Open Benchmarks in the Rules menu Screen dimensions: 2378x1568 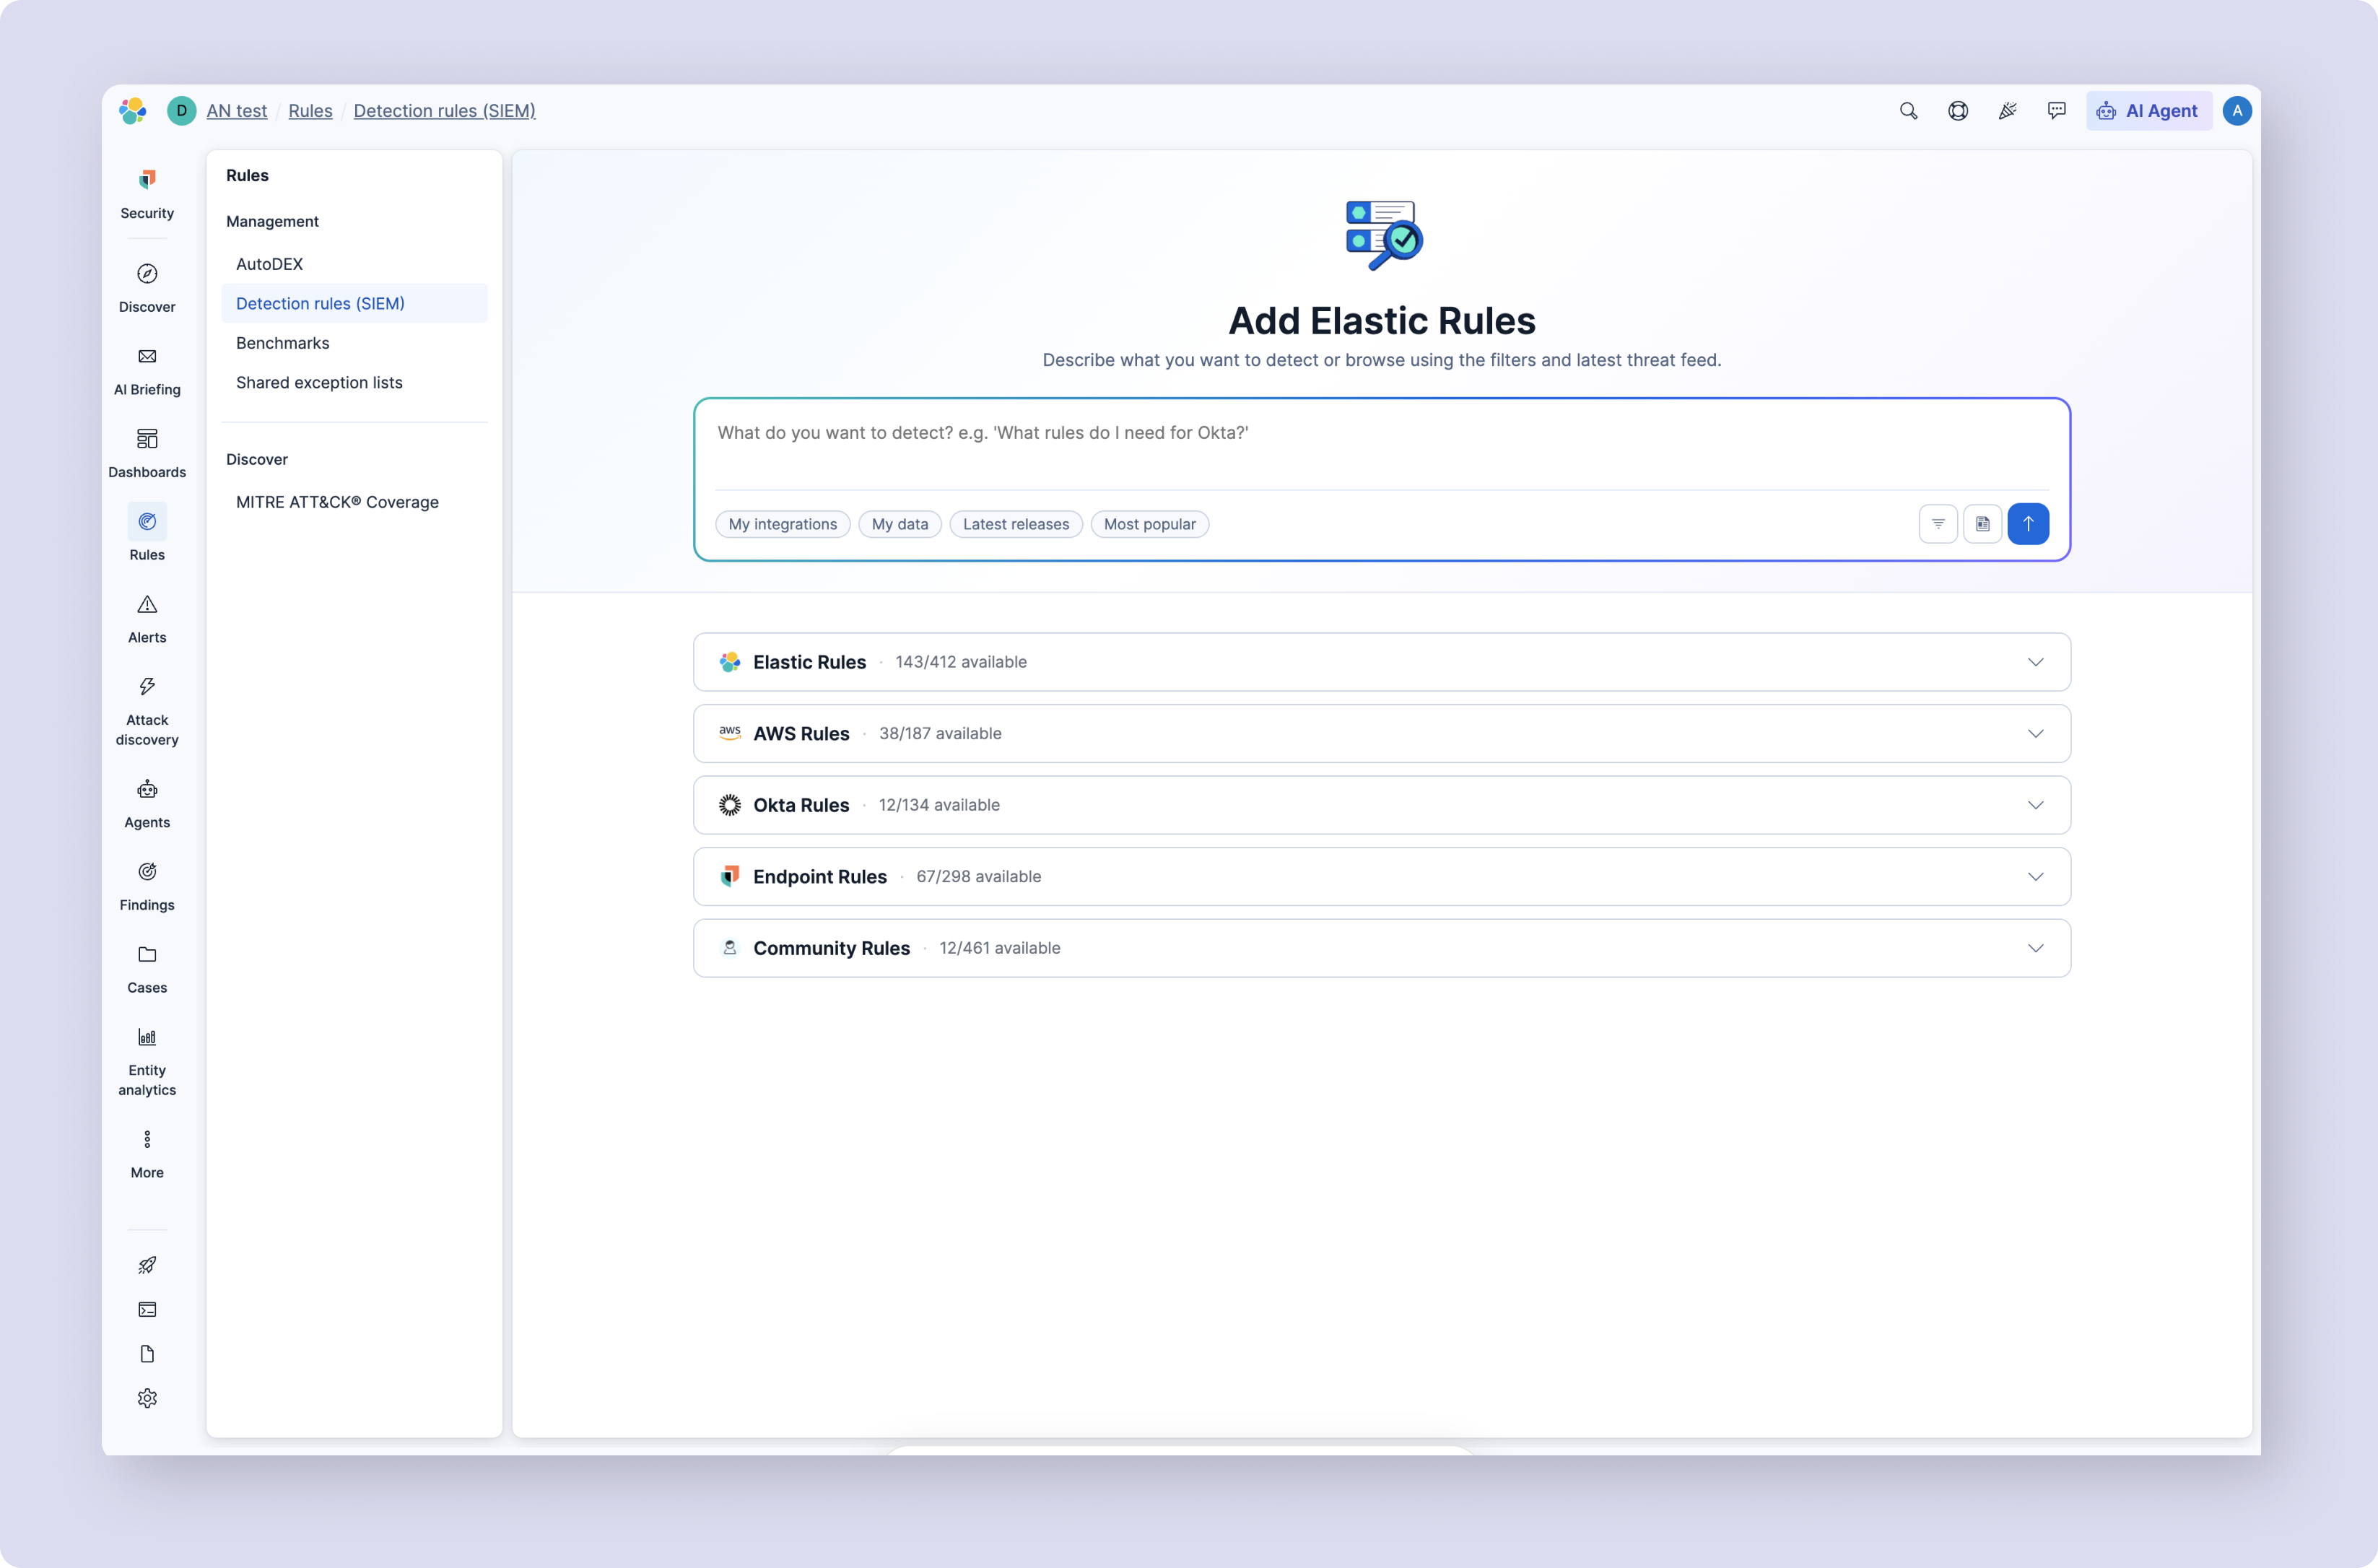pos(354,343)
